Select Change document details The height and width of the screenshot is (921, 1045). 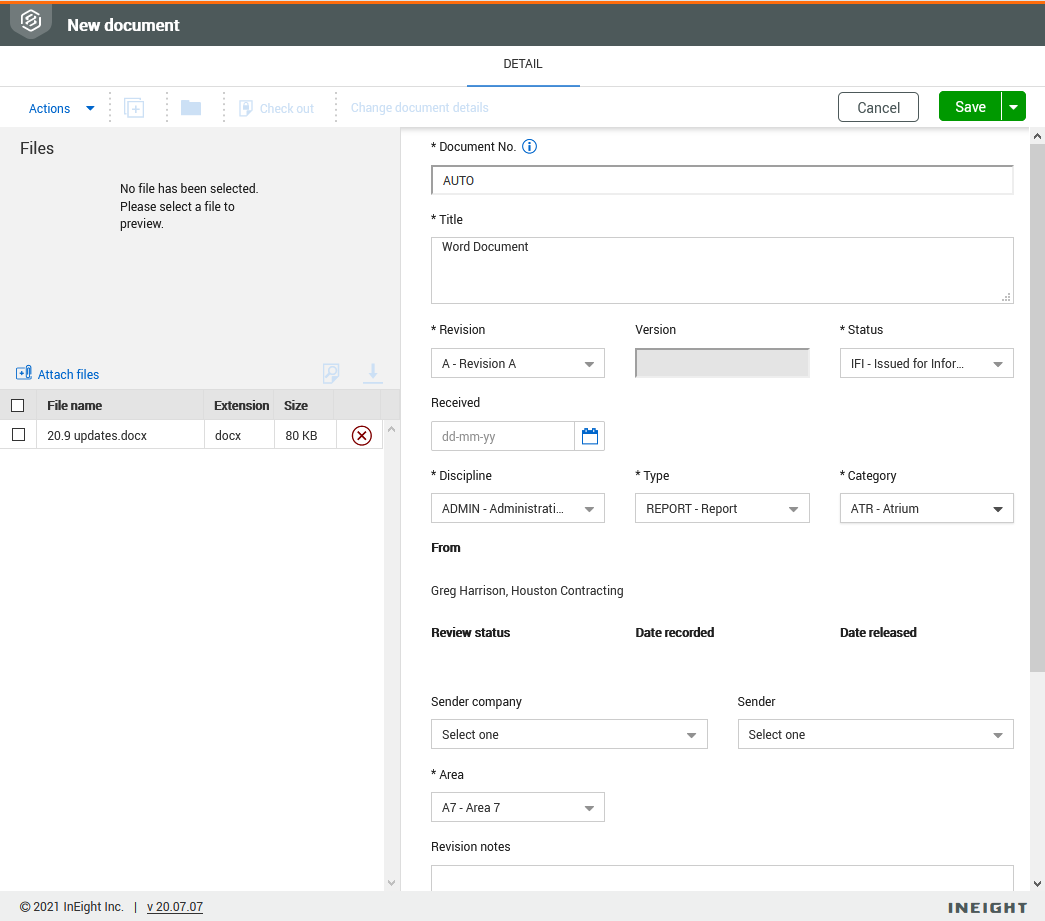click(x=419, y=107)
